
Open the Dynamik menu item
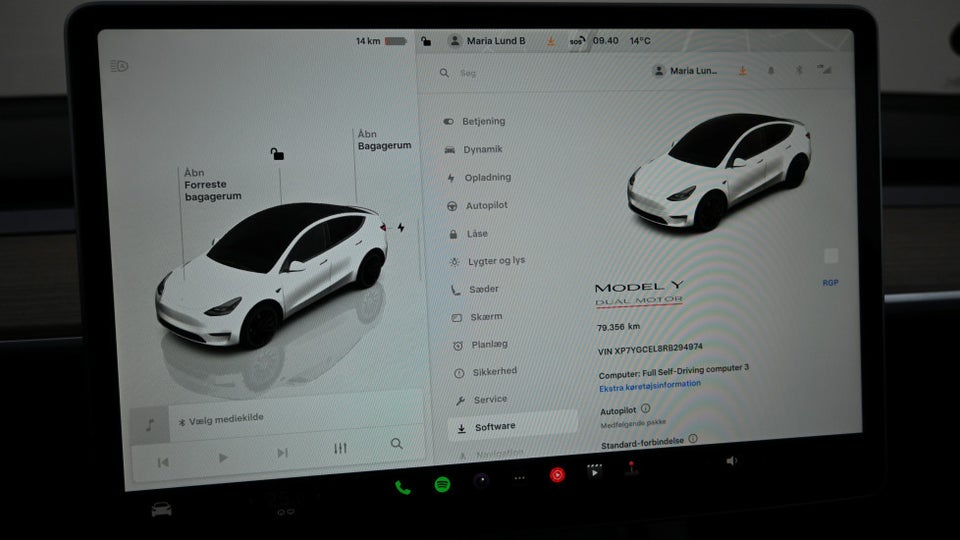point(473,149)
